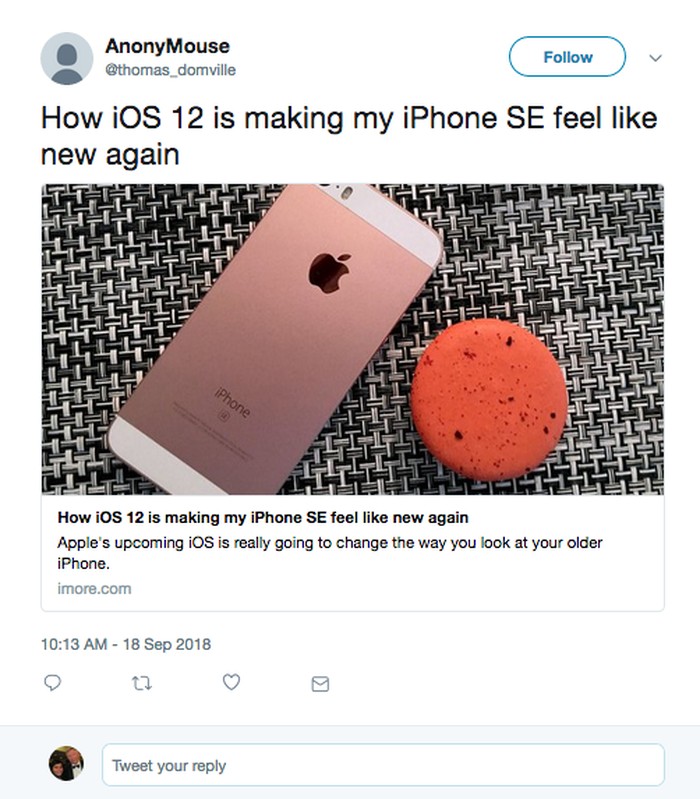Screen dimensions: 700x799
Task: Click the reply speech bubble icon
Action: [x=55, y=683]
